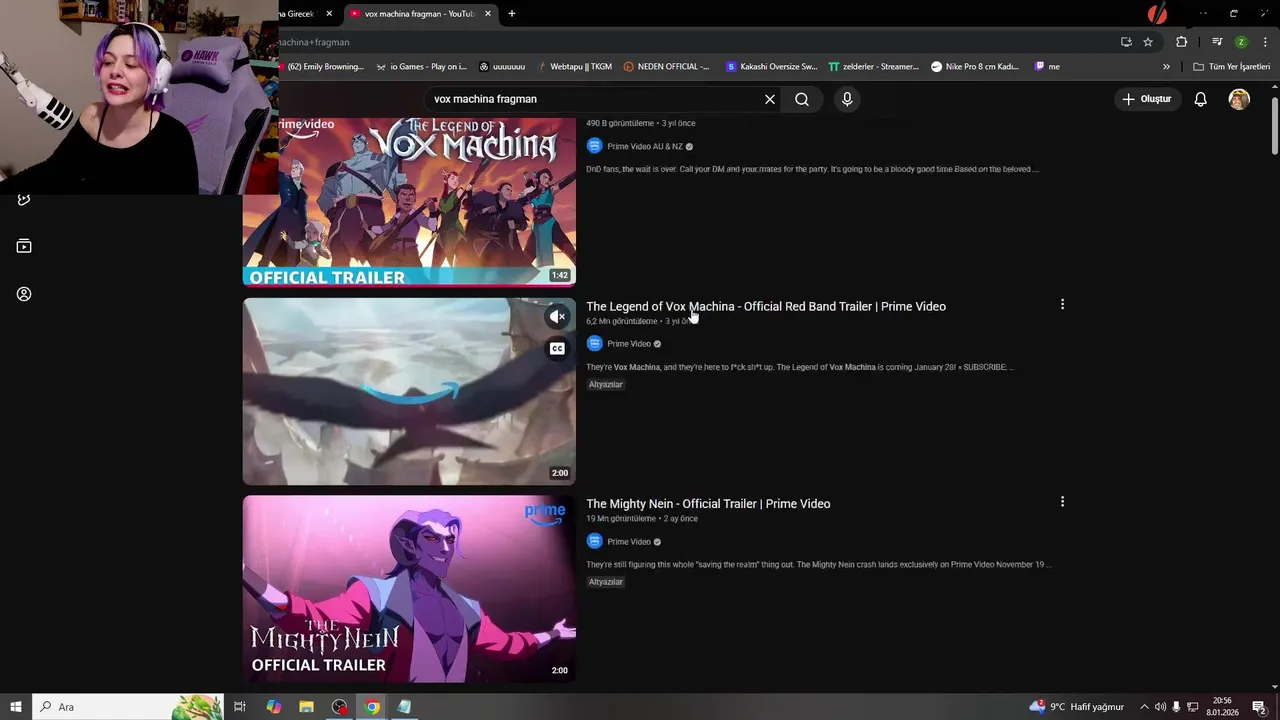Open Prime Video channel under Red Band Trailer
The height and width of the screenshot is (720, 1280).
(x=629, y=344)
